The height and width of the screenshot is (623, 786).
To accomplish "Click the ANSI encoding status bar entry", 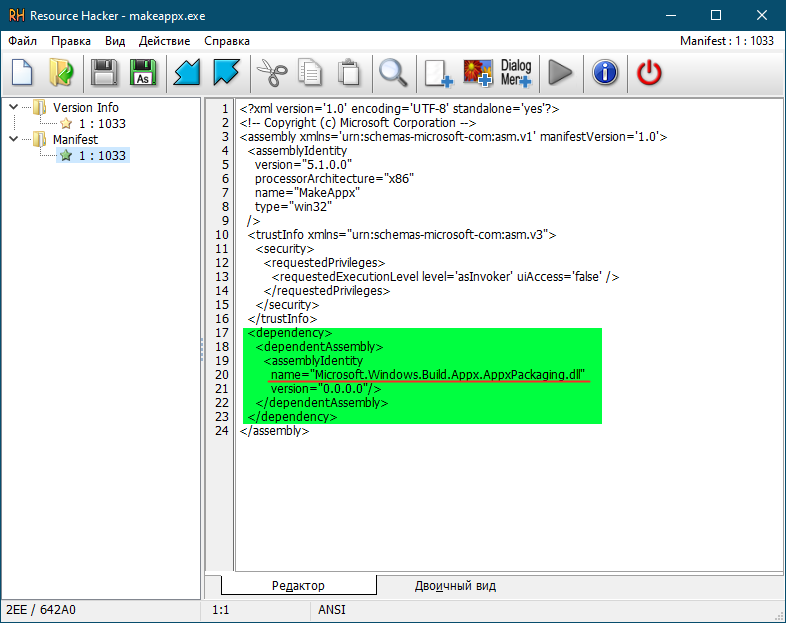I will coord(332,609).
